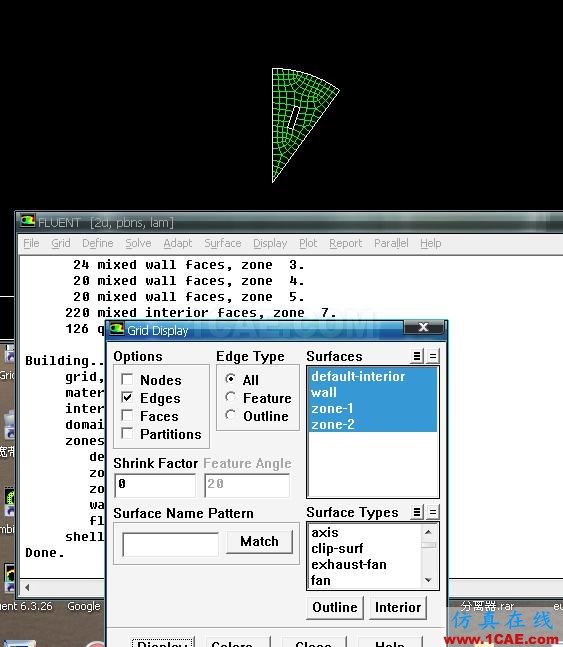The width and height of the screenshot is (563, 647).
Task: Select the Feature edge type radio
Action: [231, 397]
